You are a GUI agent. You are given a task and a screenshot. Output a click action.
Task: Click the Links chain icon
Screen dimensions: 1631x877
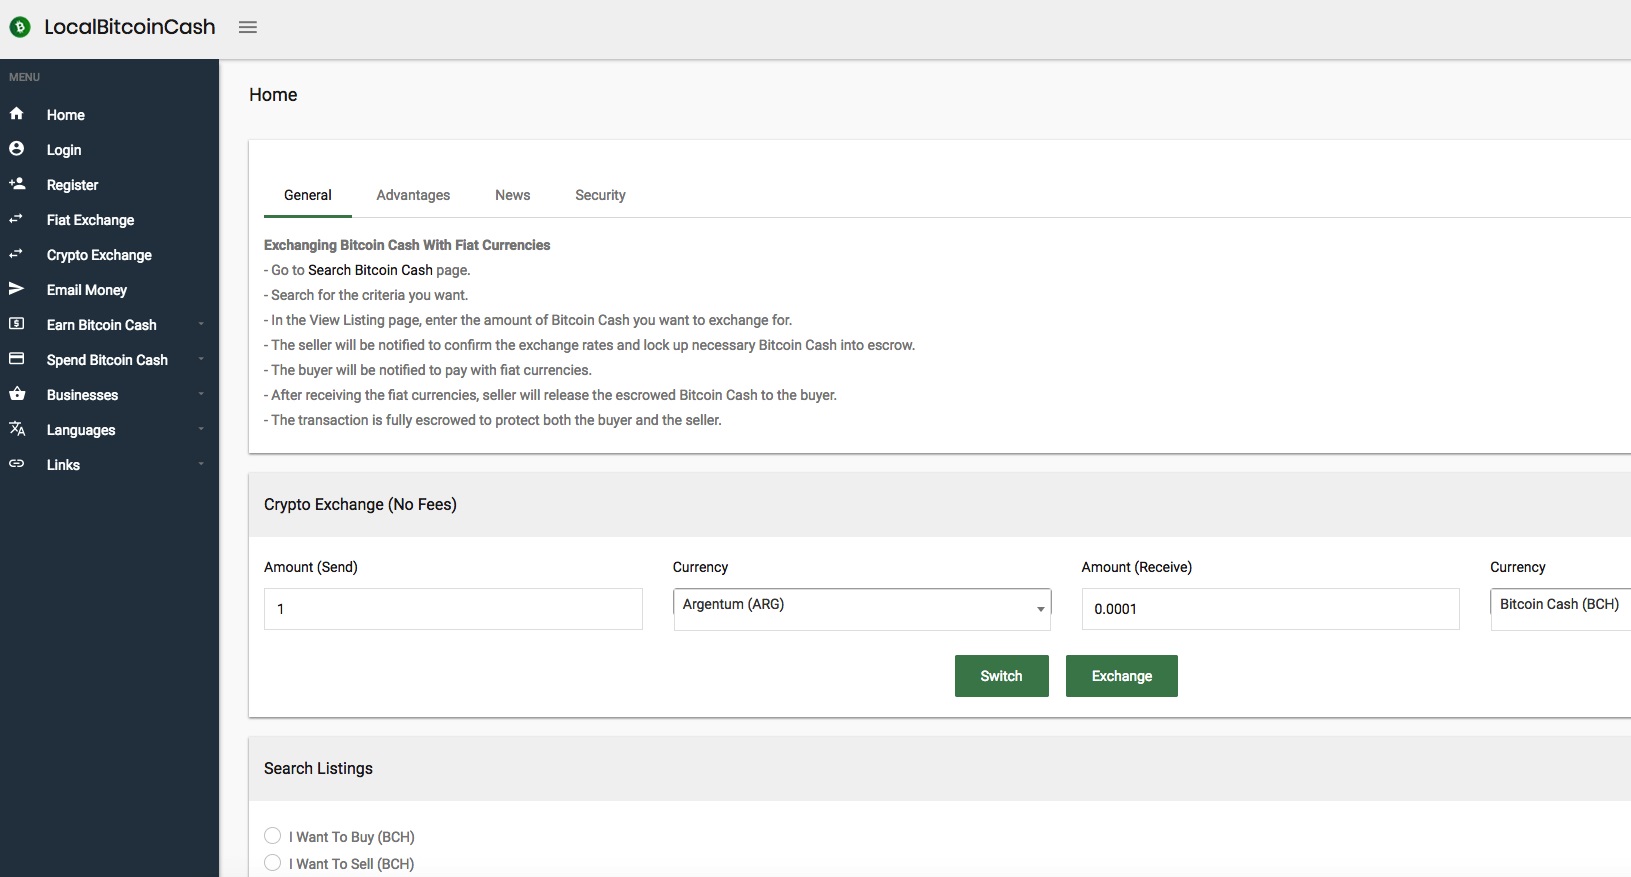[16, 464]
